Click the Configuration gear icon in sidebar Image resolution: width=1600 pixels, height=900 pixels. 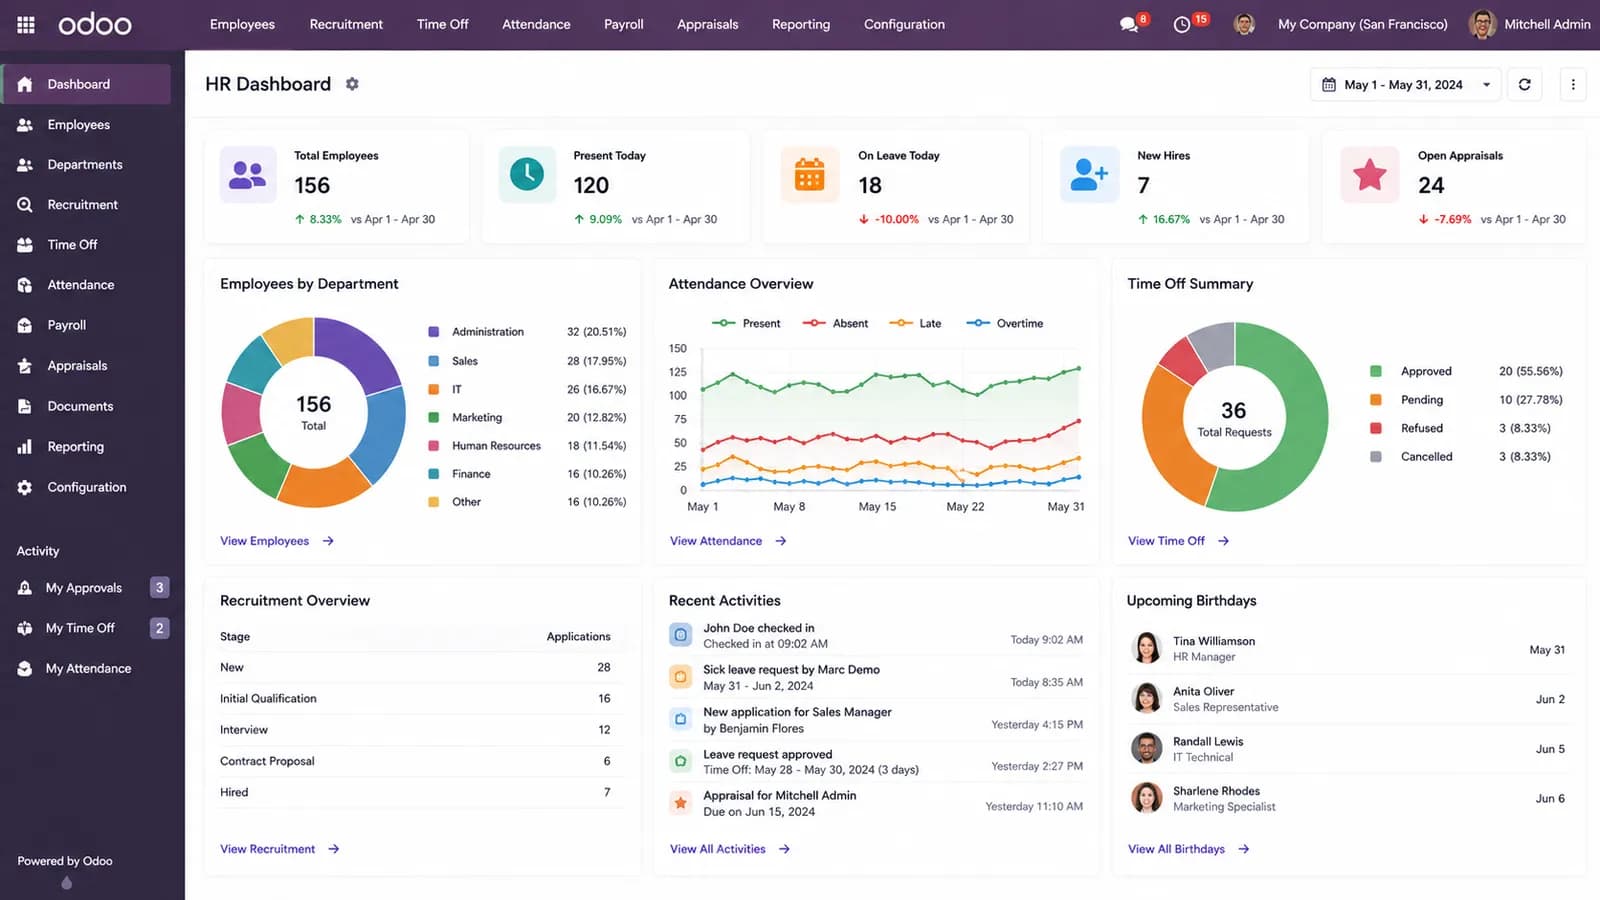point(25,487)
